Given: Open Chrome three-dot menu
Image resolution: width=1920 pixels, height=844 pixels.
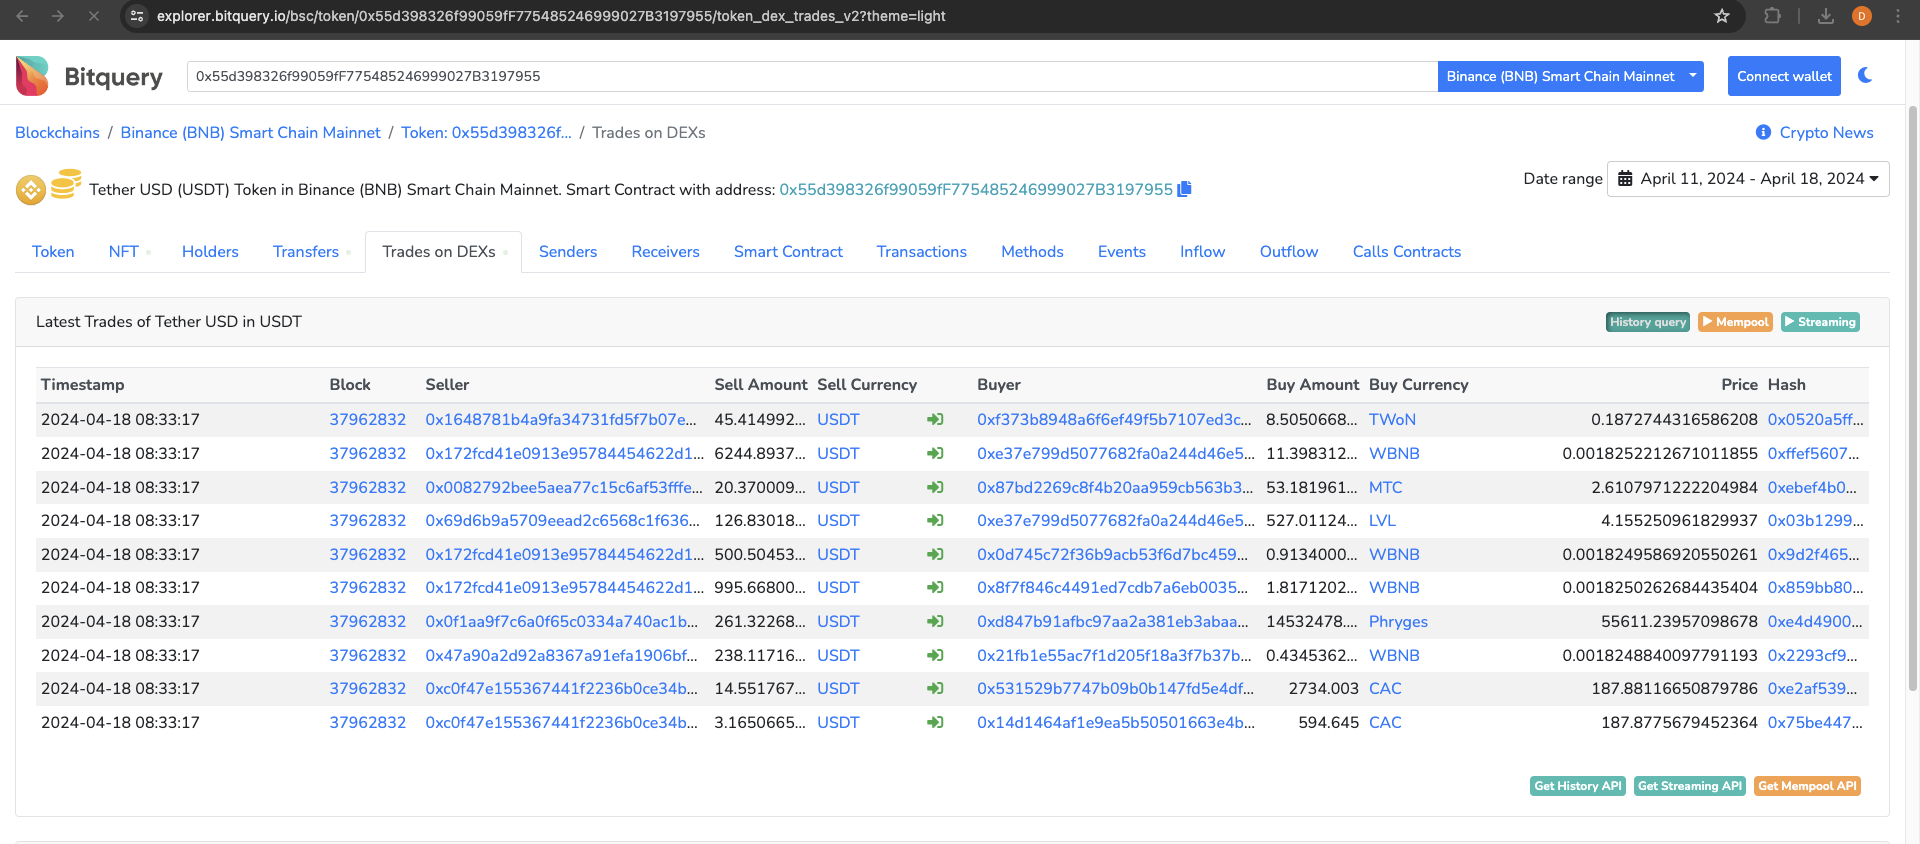Looking at the screenshot, I should 1898,16.
